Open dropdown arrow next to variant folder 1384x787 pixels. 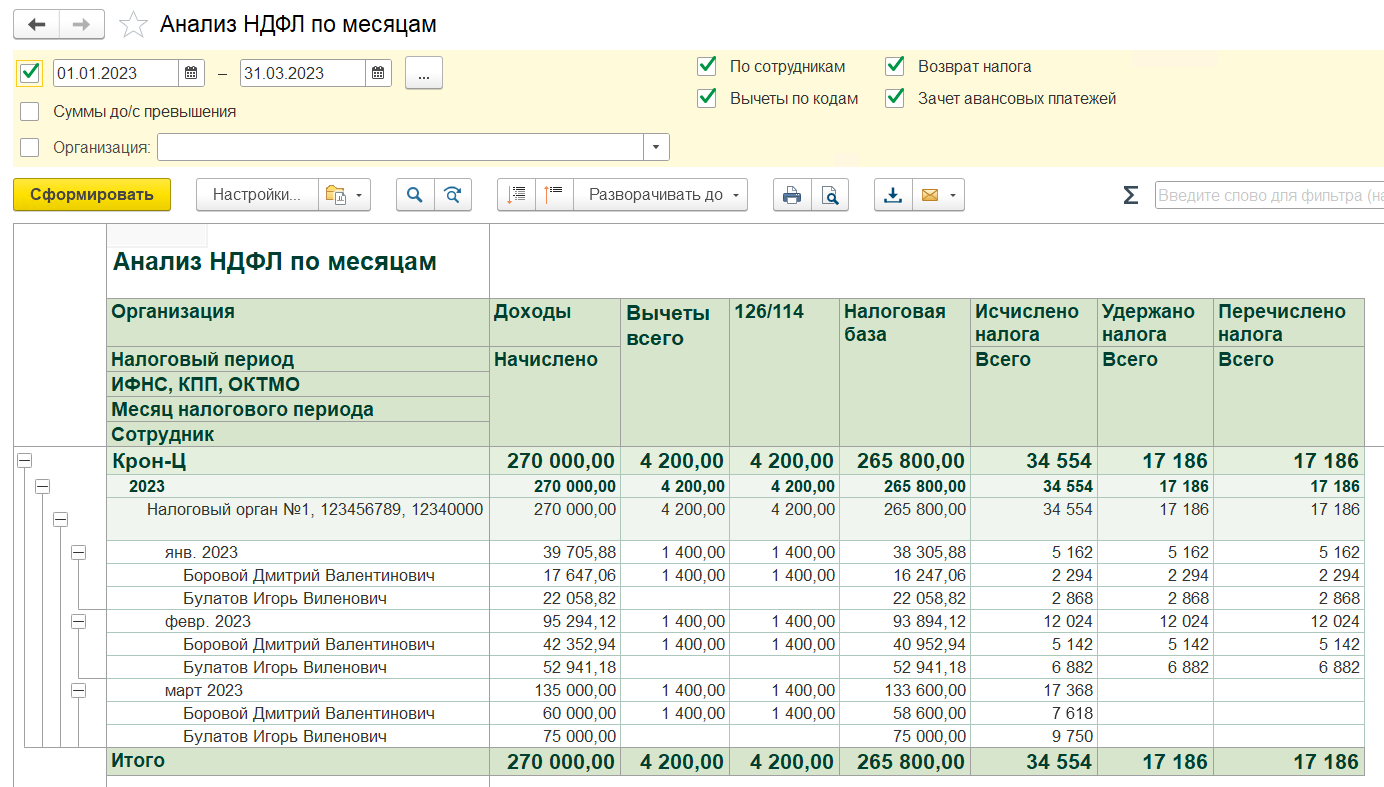[x=359, y=195]
